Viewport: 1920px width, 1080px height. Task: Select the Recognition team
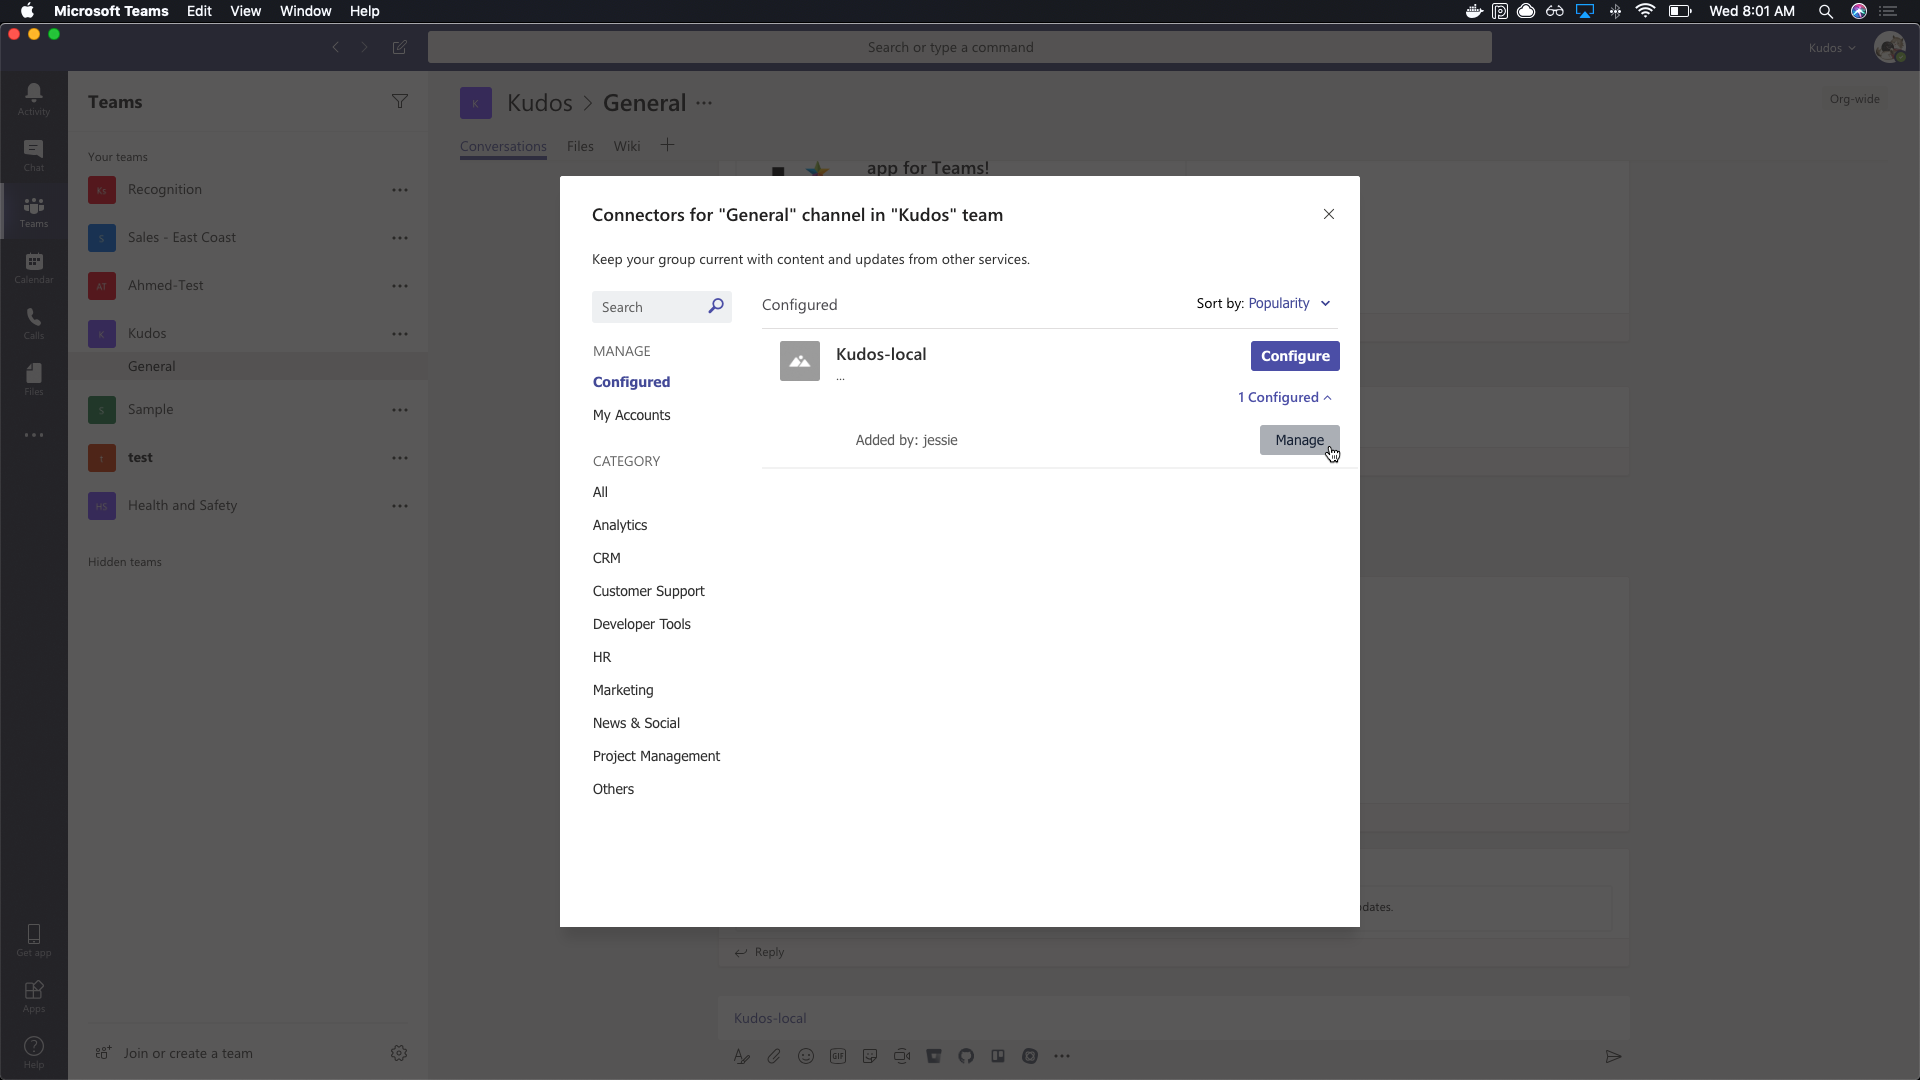pyautogui.click(x=248, y=189)
